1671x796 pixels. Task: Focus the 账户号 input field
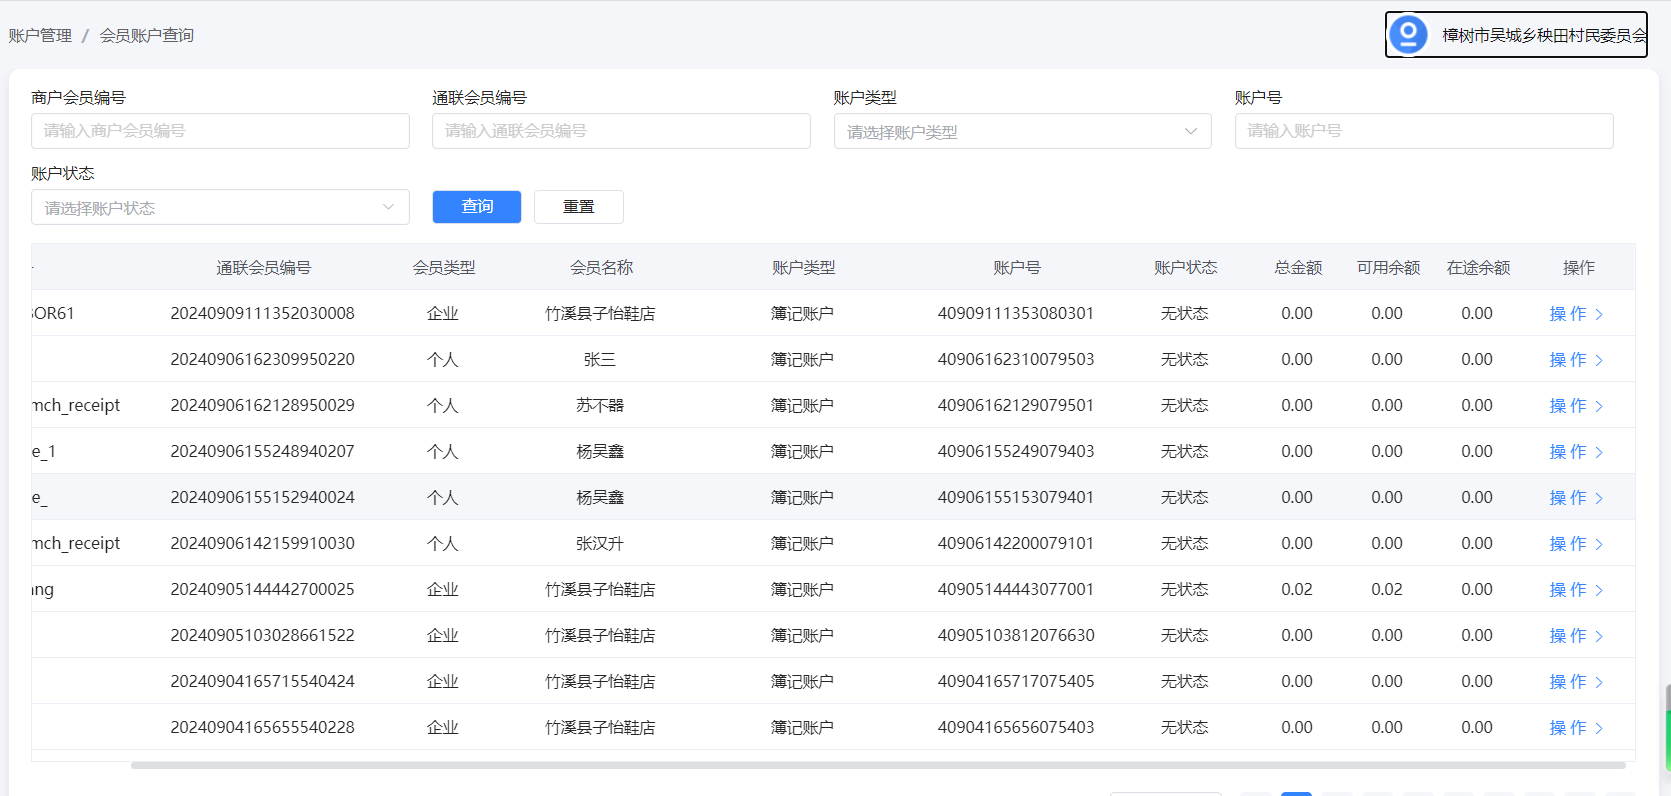(1424, 131)
